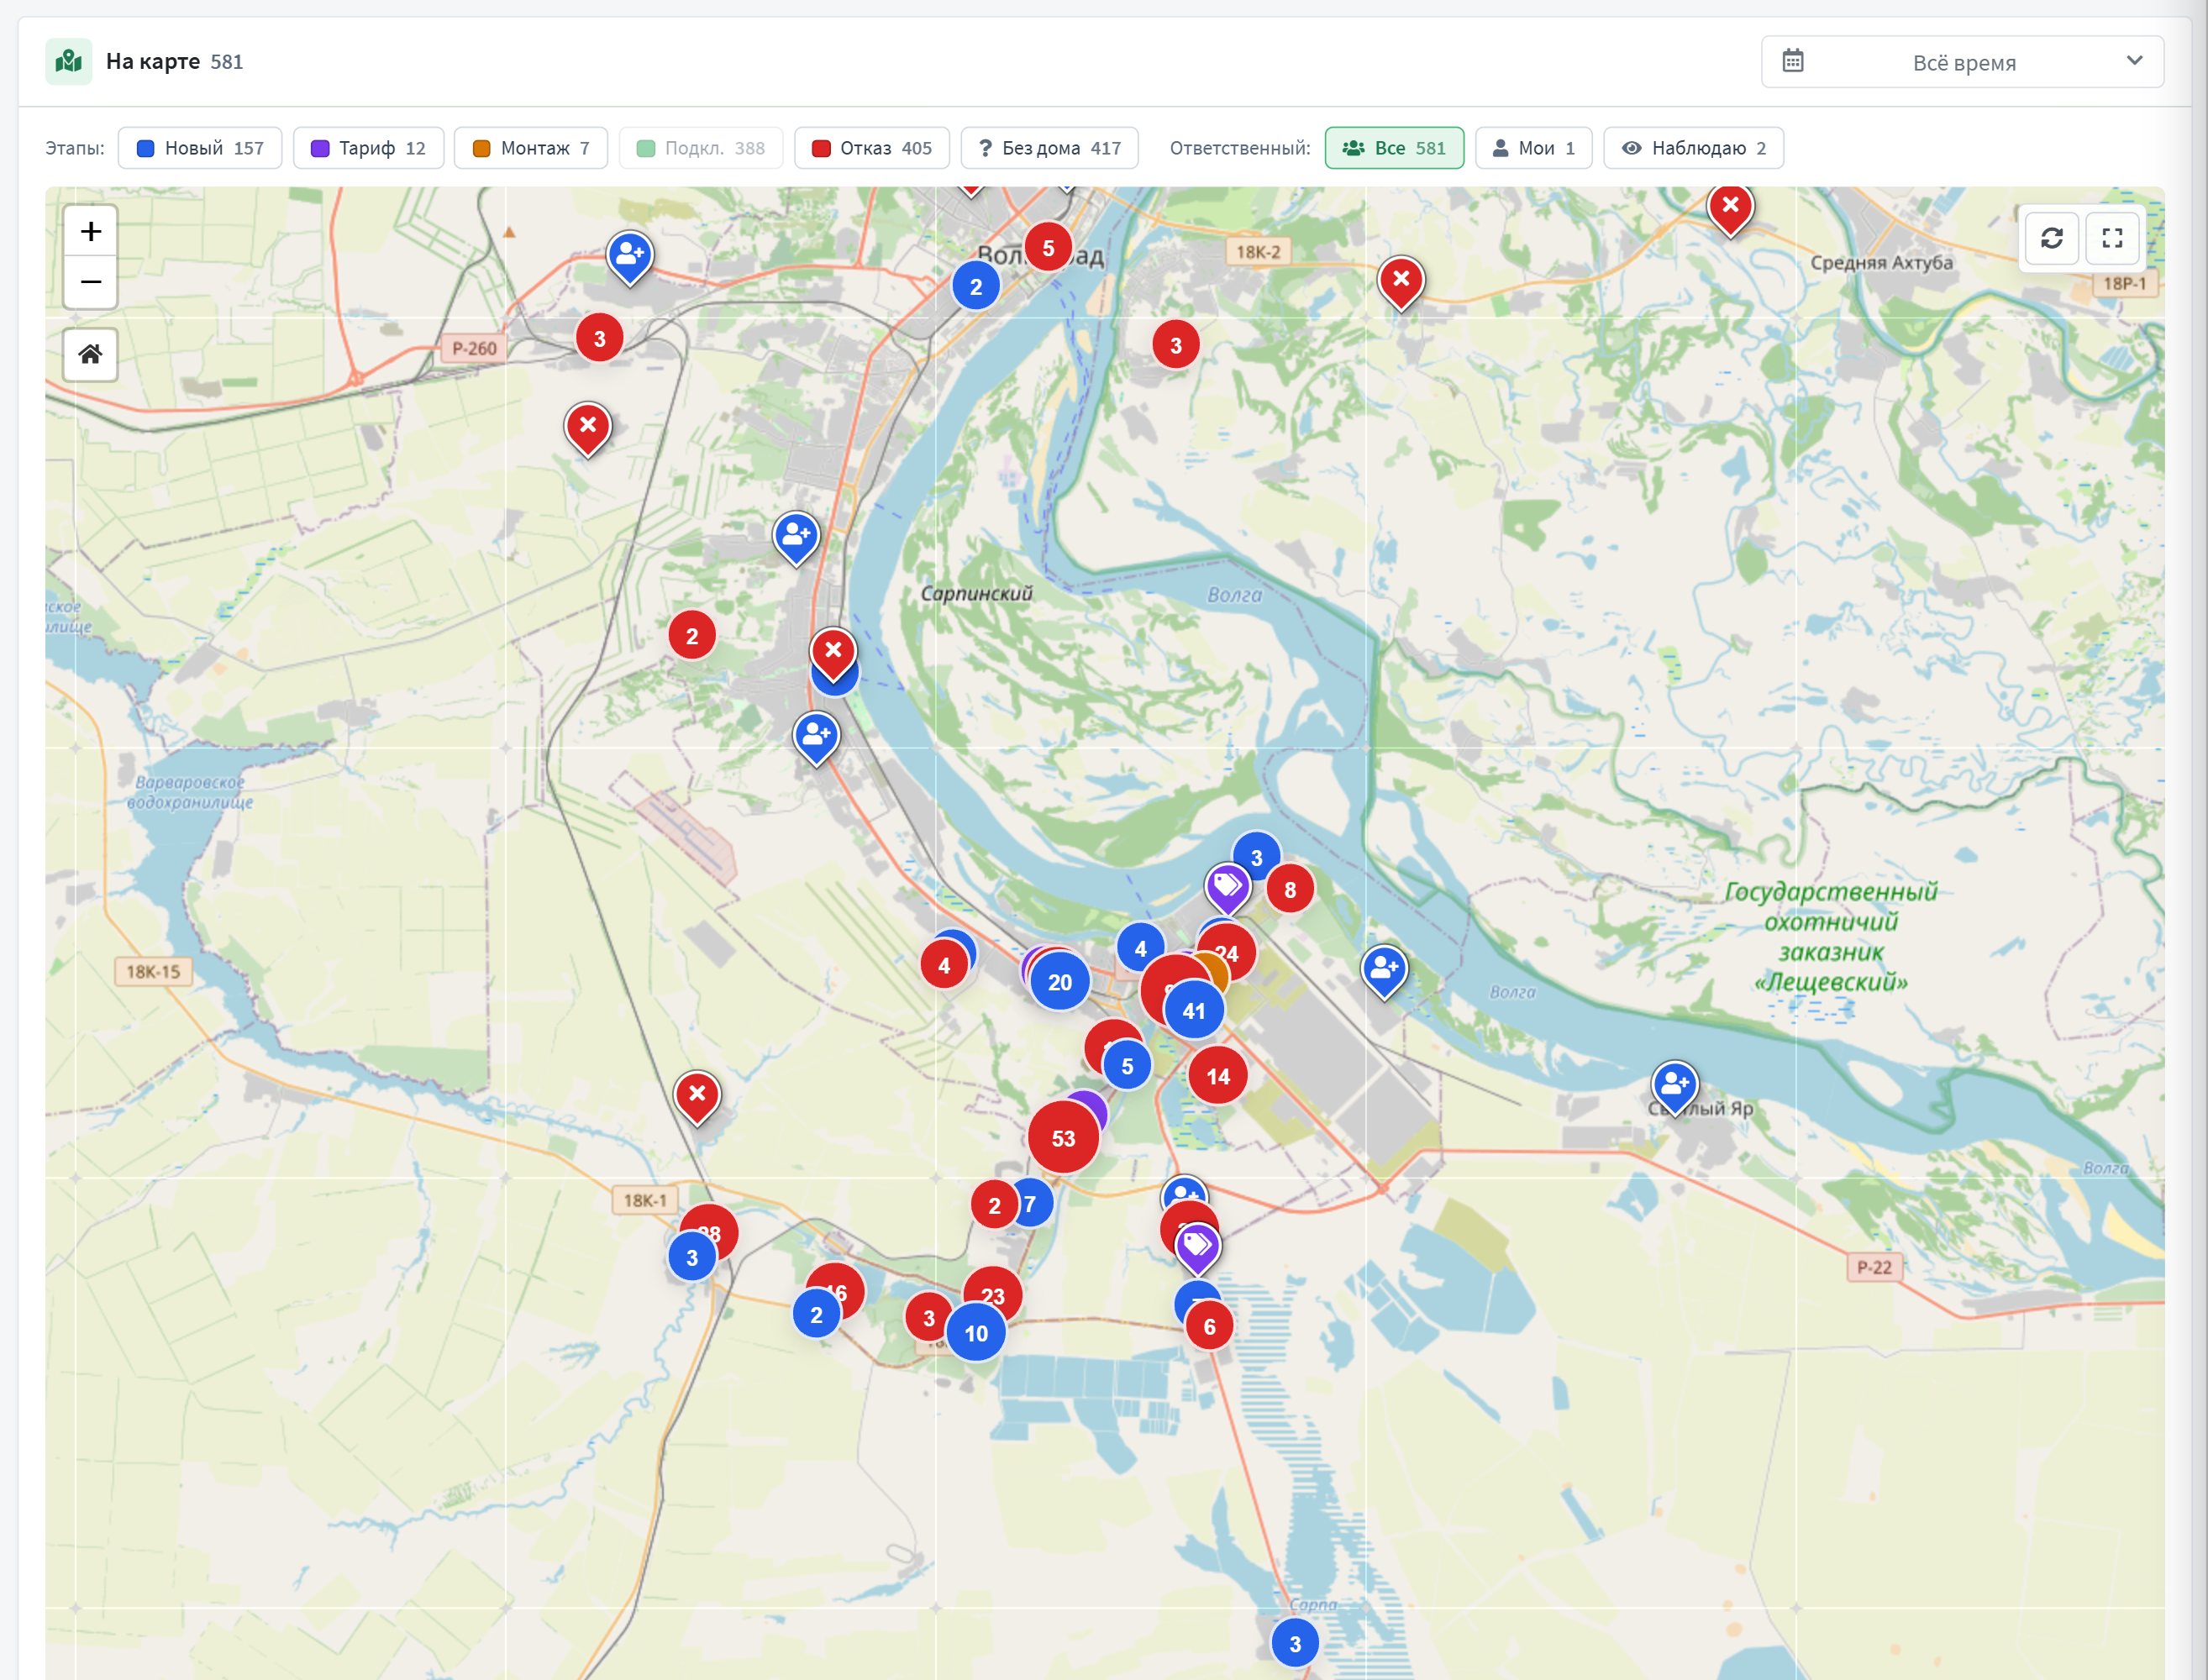Open the red cluster marker 8

point(1290,889)
